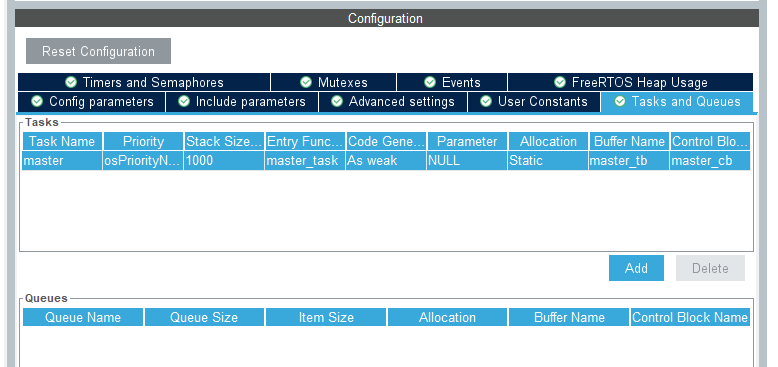The height and width of the screenshot is (367, 778).
Task: Open the Timers and Semaphores tab
Action: (144, 82)
